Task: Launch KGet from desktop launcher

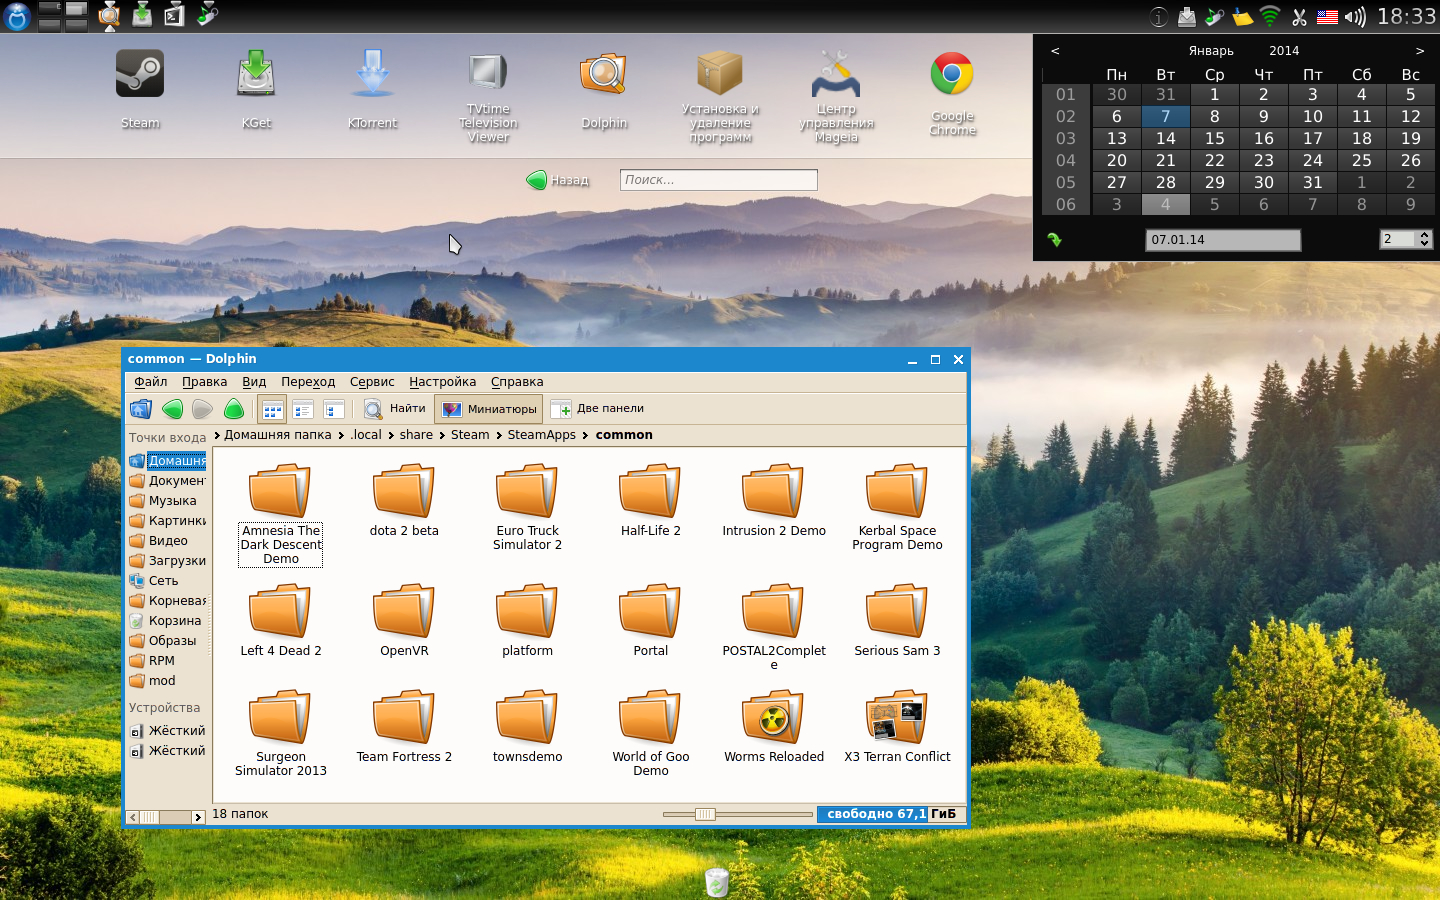Action: 256,90
